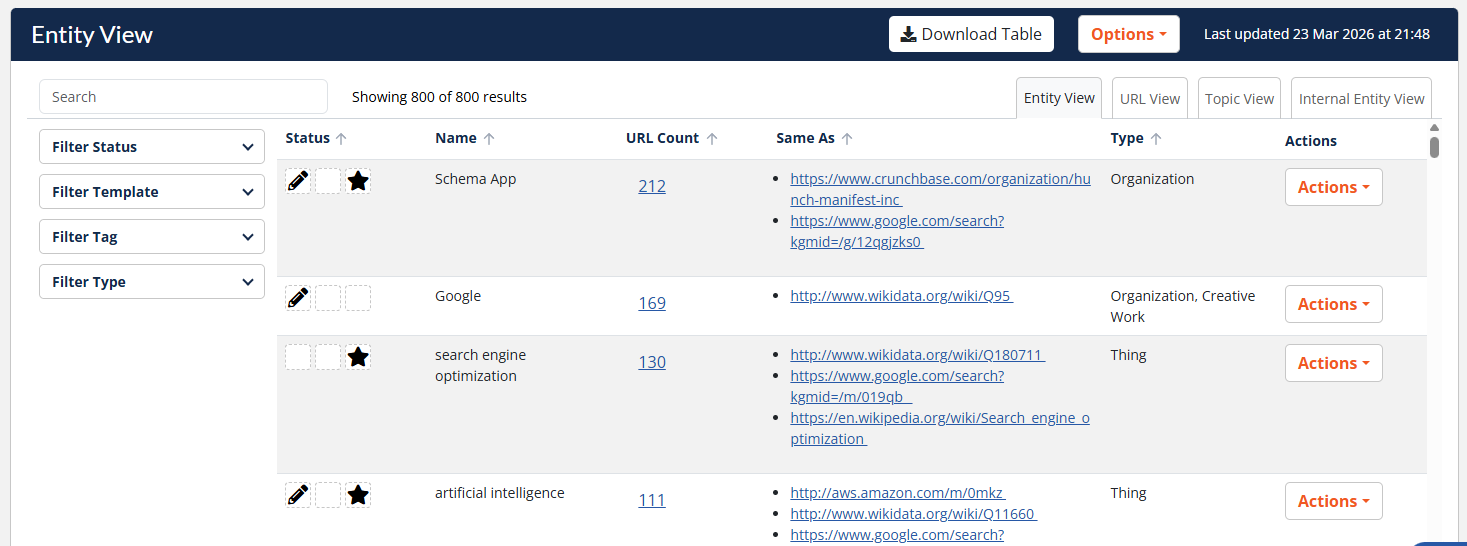Click the 'Organization, Creative Work' type cell

(x=1183, y=306)
